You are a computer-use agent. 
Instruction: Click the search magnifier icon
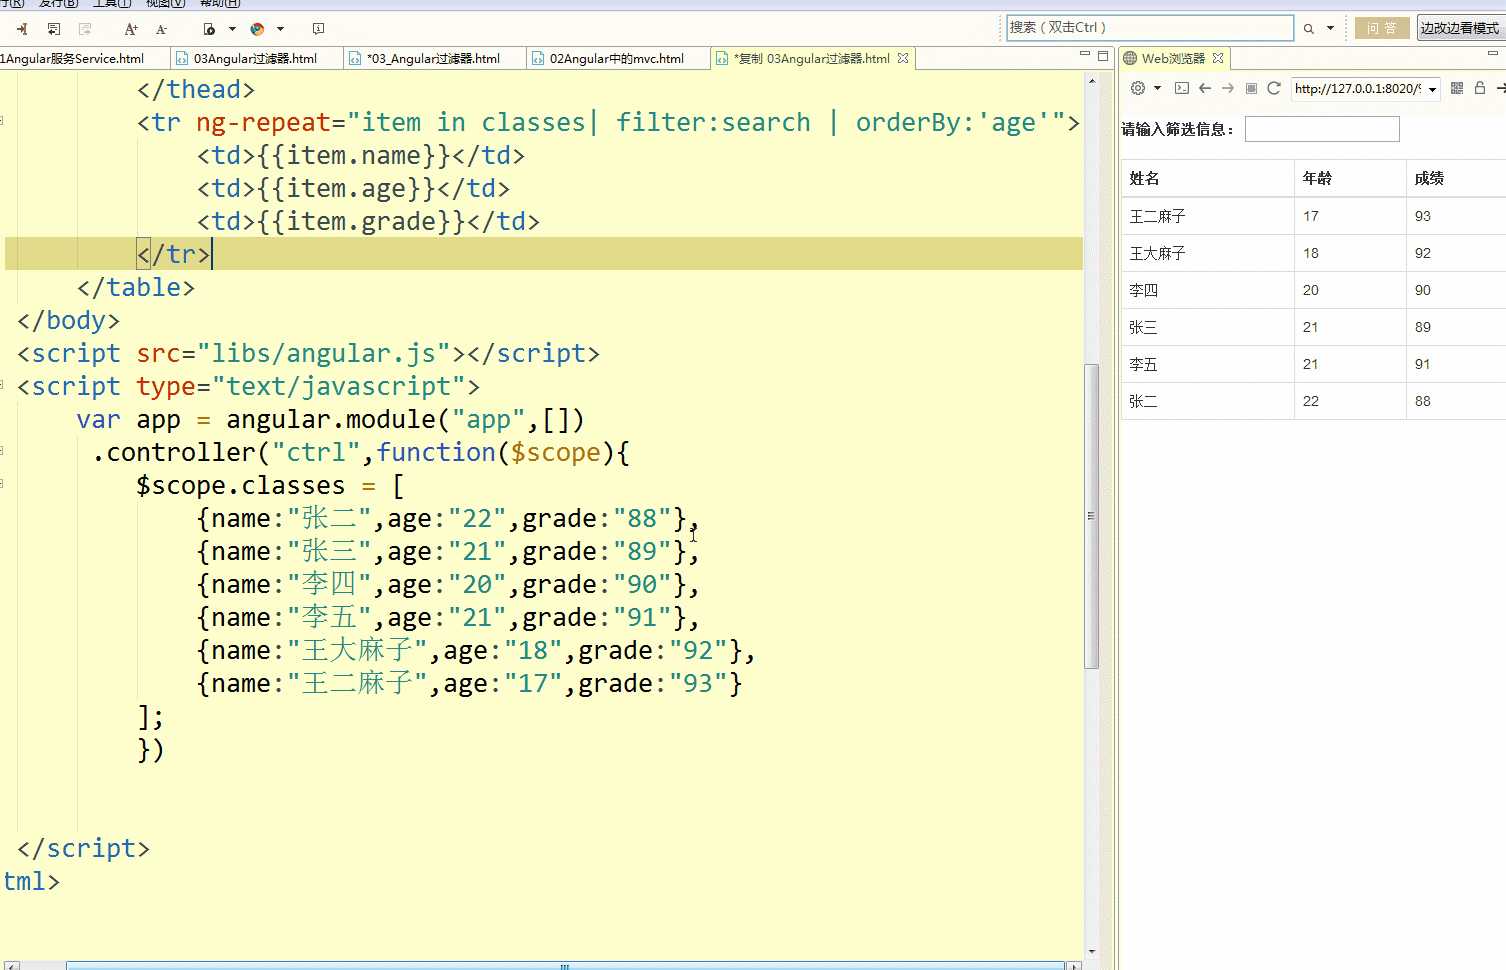1308,29
